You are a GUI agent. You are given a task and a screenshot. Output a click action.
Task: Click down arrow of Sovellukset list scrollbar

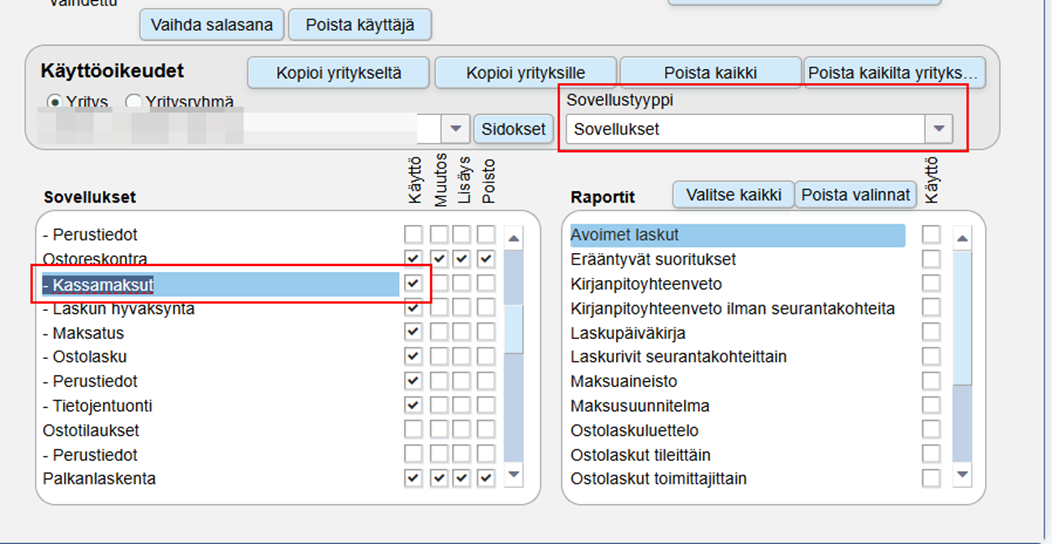click(513, 474)
